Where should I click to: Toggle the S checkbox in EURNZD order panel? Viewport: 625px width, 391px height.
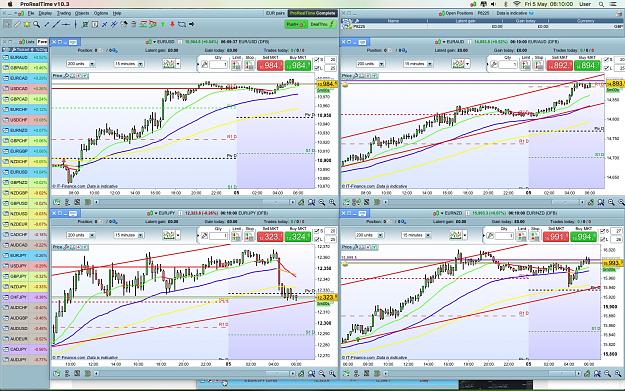tap(603, 231)
